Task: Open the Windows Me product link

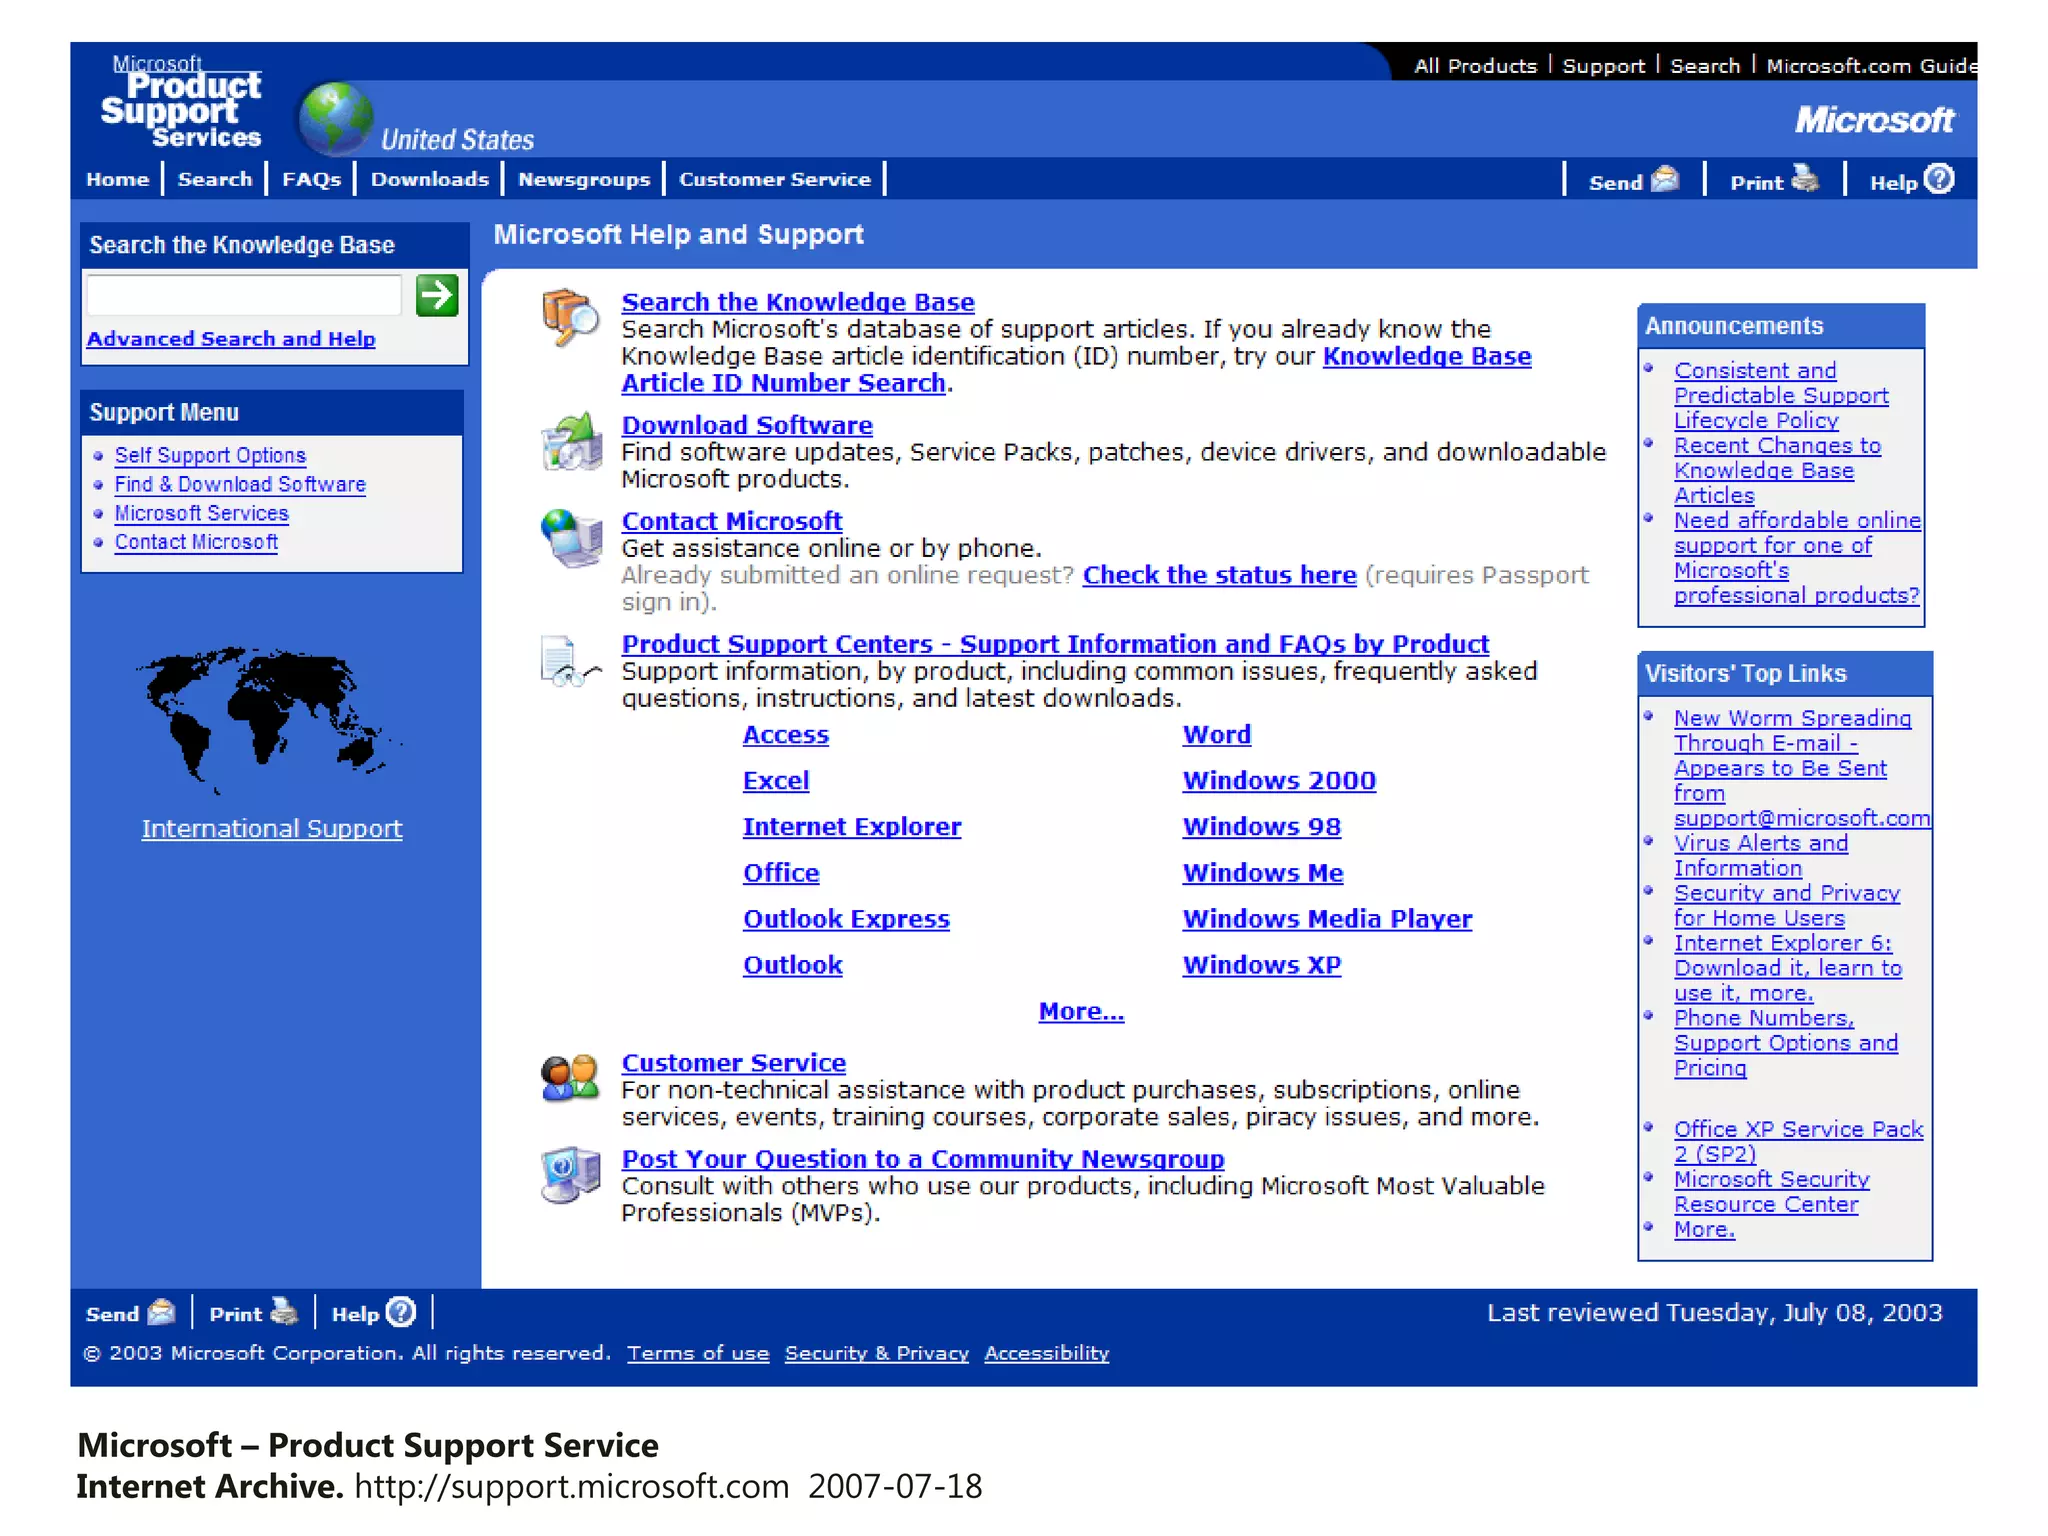Action: pyautogui.click(x=1263, y=873)
